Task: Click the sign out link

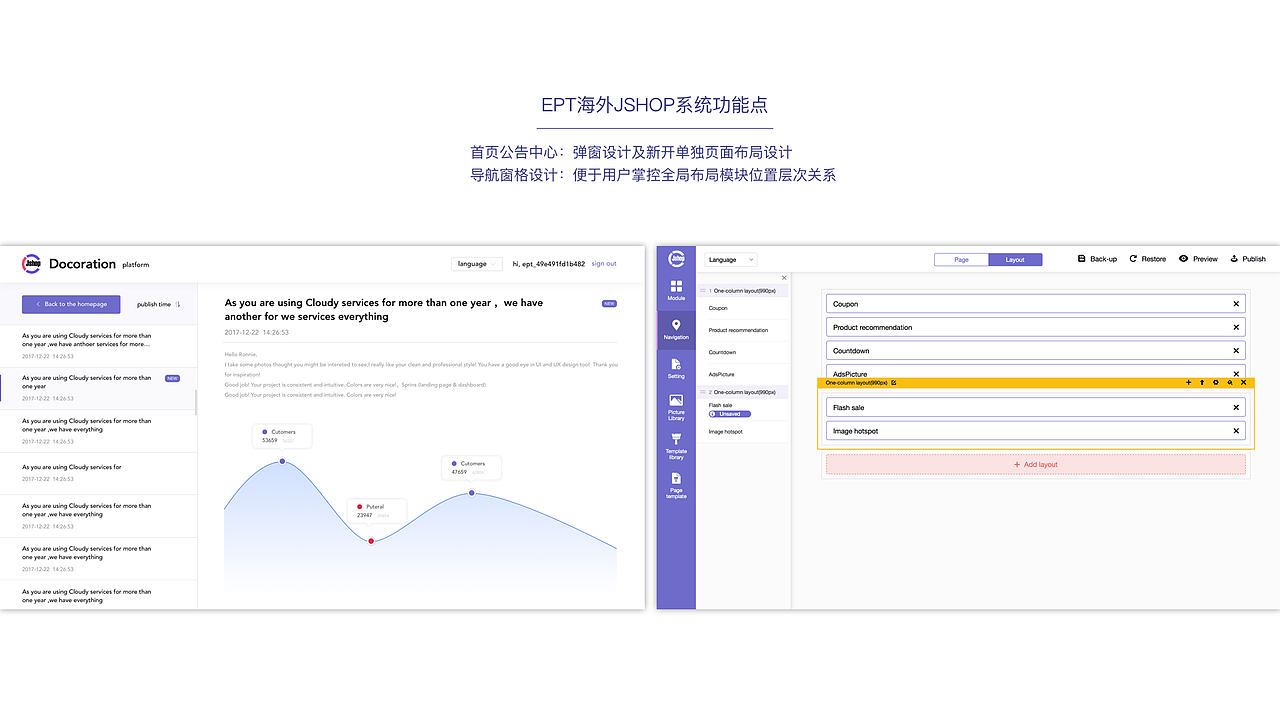Action: [604, 264]
